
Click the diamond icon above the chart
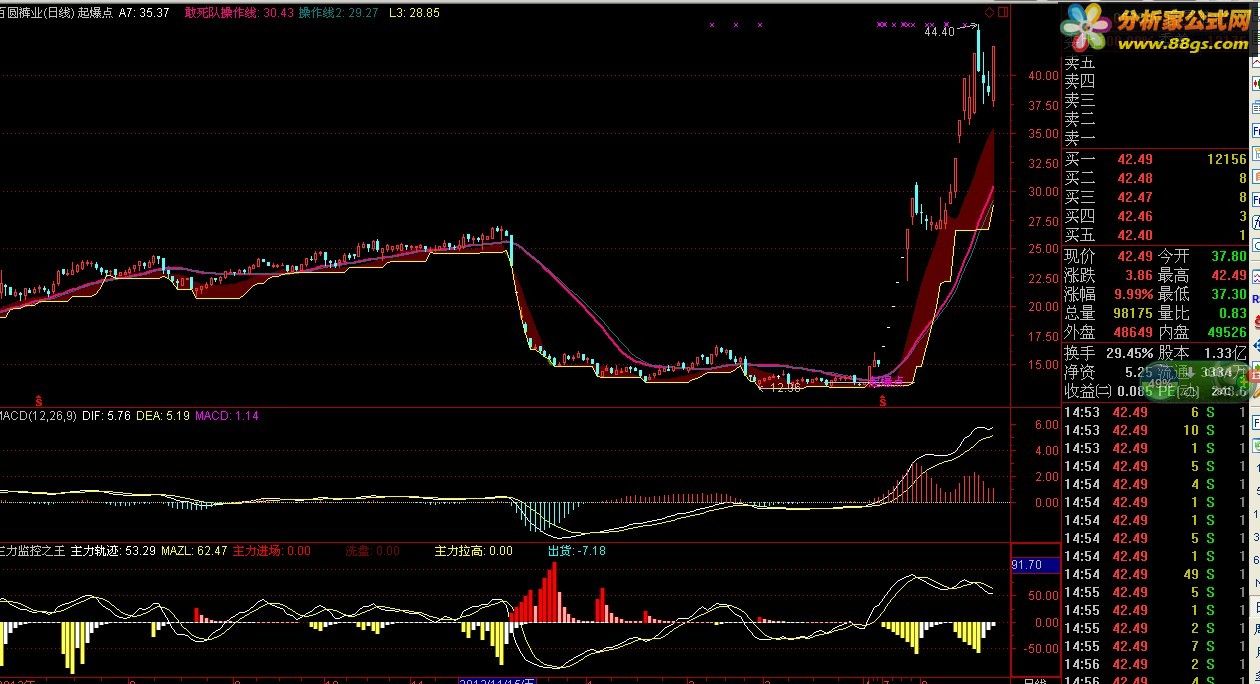[990, 12]
